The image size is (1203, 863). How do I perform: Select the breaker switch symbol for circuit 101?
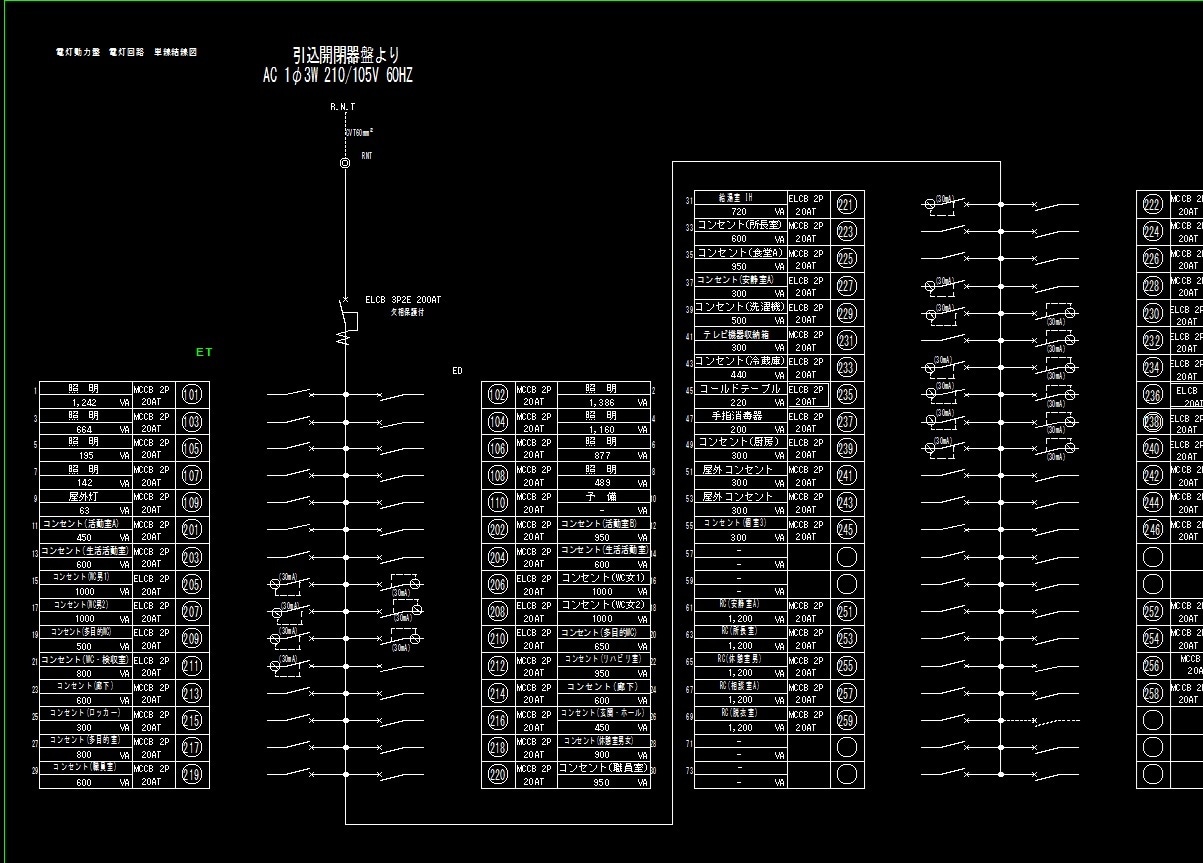[x=290, y=393]
